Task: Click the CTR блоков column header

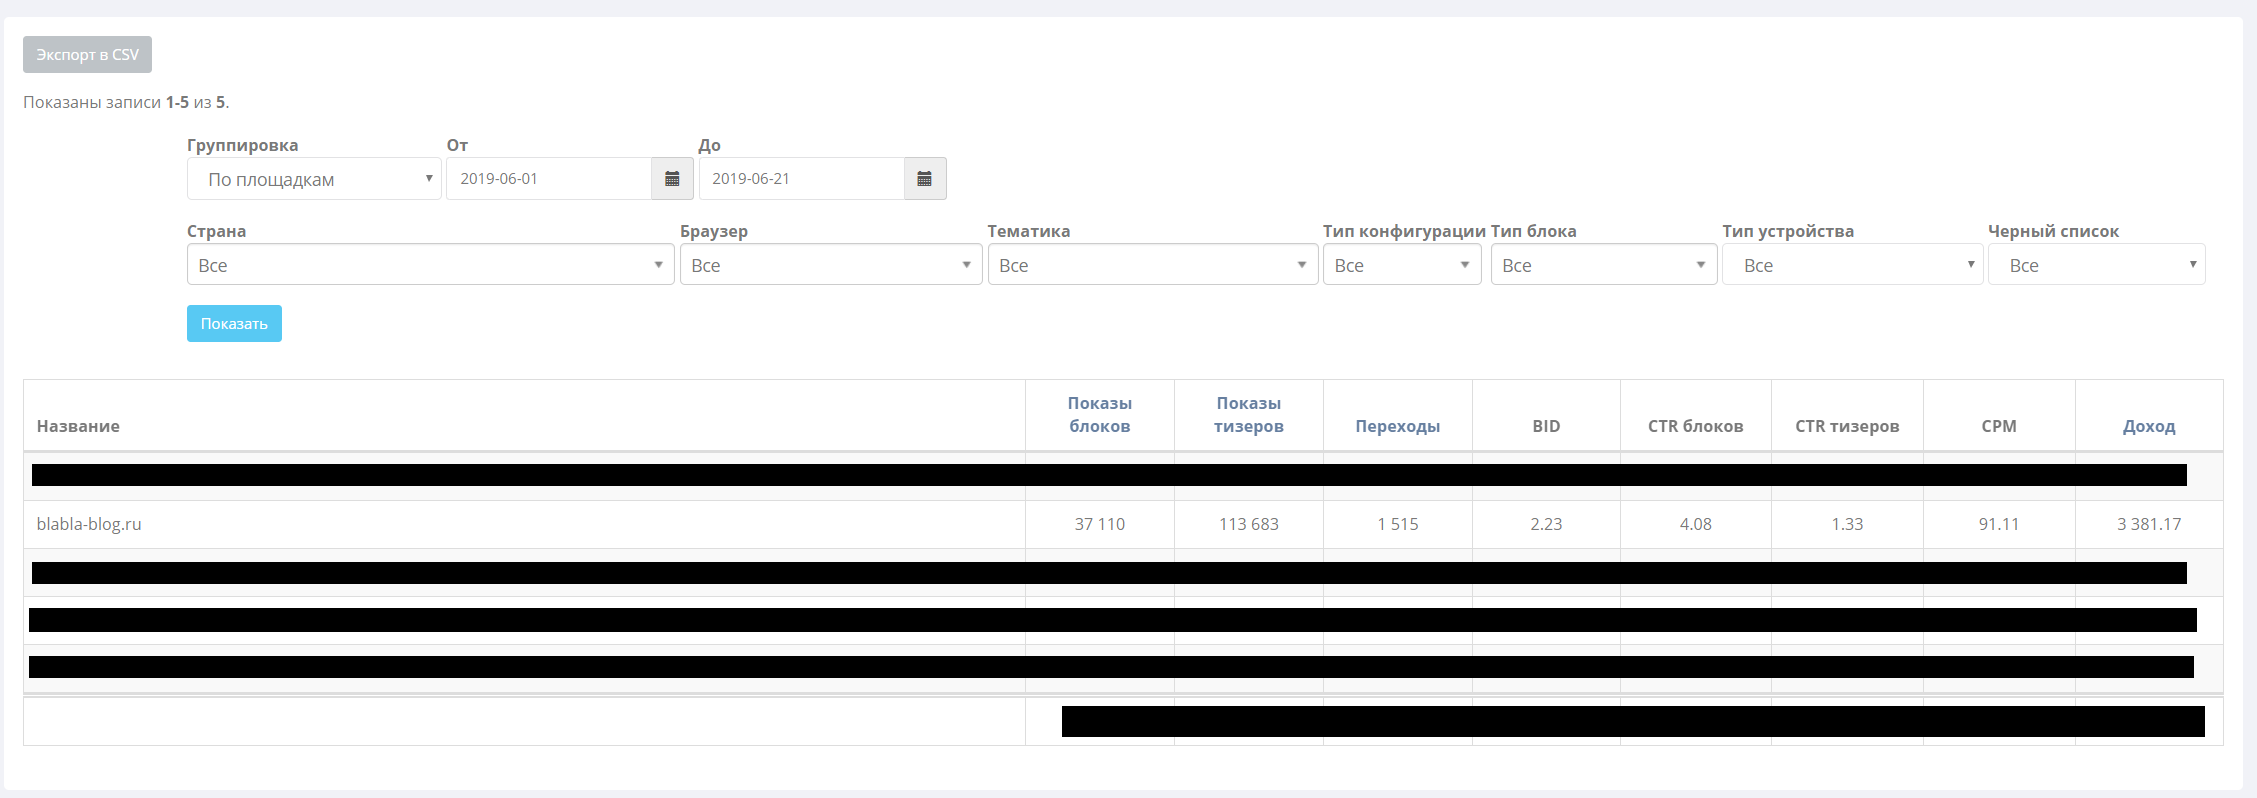Action: pyautogui.click(x=1696, y=426)
